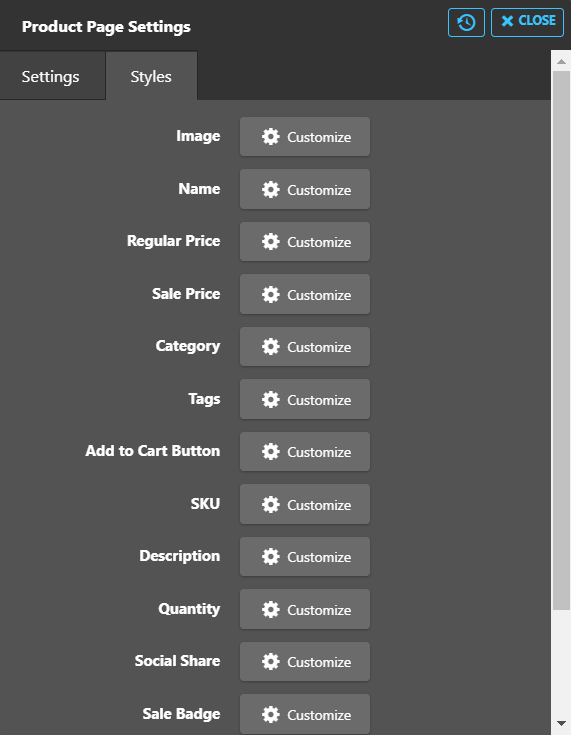Click the vertical scrollbar thumb
This screenshot has height=735, width=571.
[x=561, y=340]
